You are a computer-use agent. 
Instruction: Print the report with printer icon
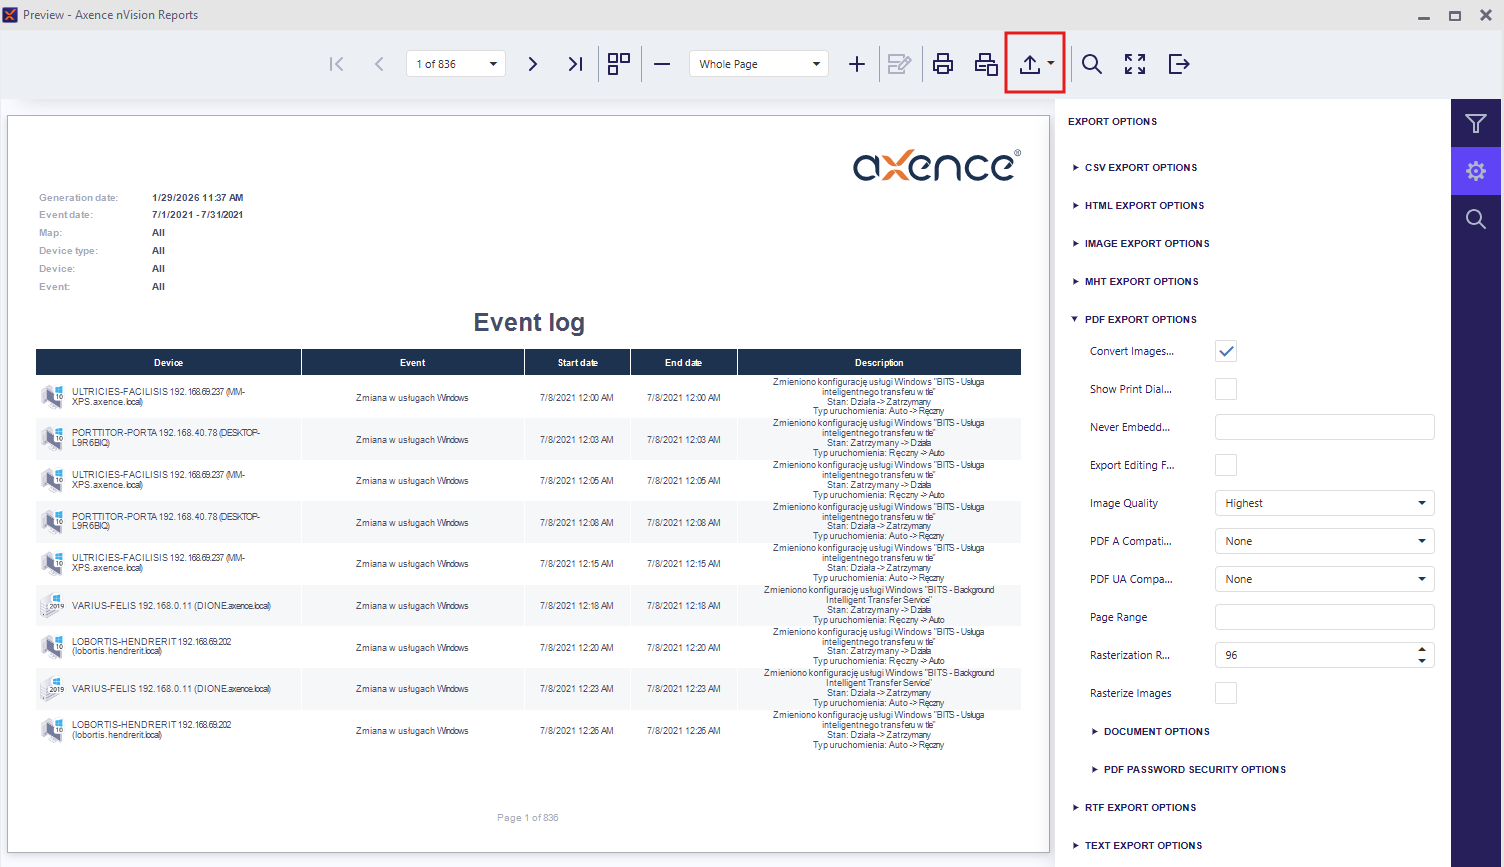coord(942,64)
